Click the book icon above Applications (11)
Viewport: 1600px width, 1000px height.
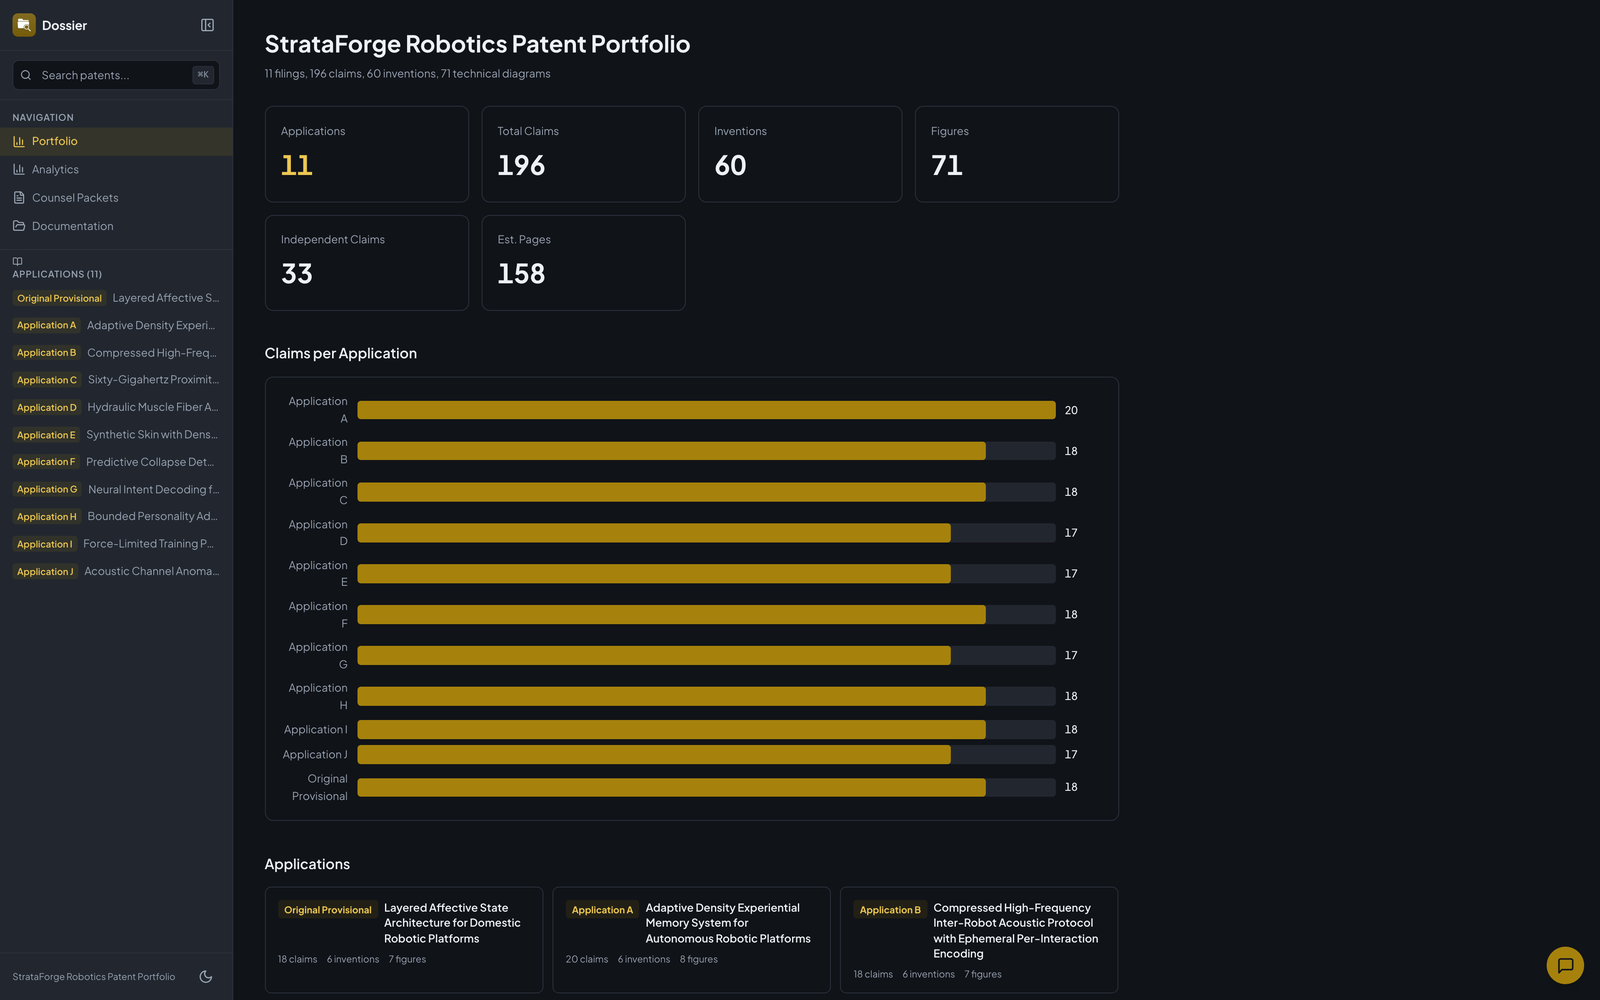[x=17, y=261]
